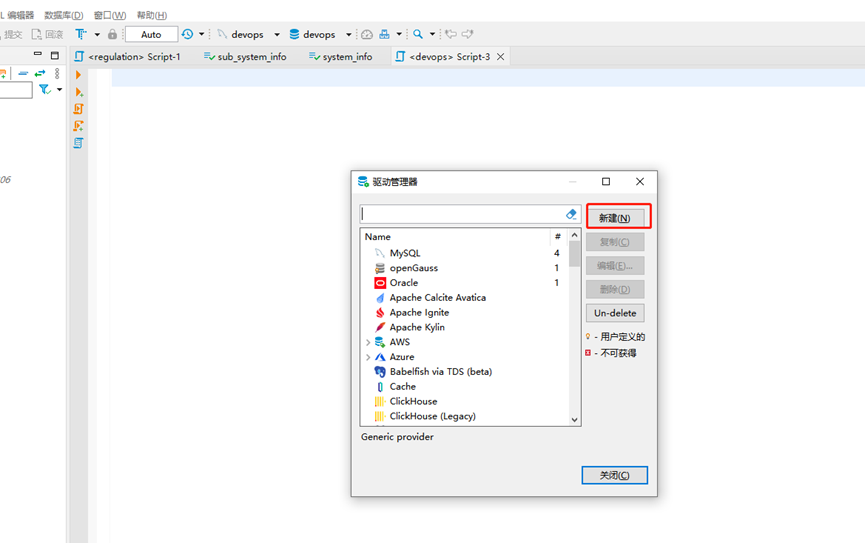The image size is (865, 543).
Task: Open the dropdown arrow after devops database
Action: (349, 34)
